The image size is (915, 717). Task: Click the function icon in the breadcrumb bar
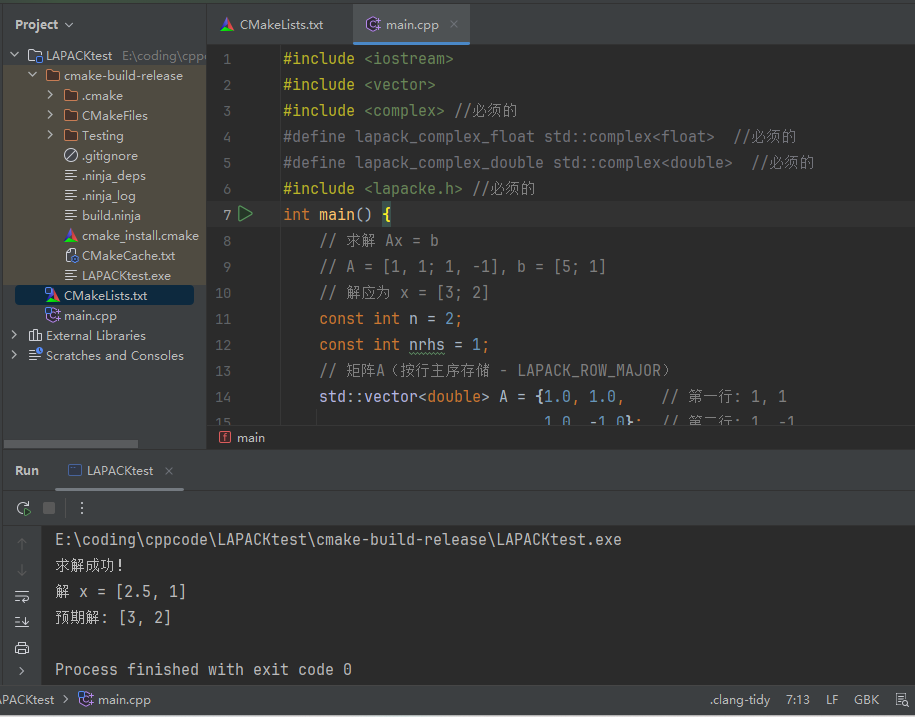tap(225, 438)
